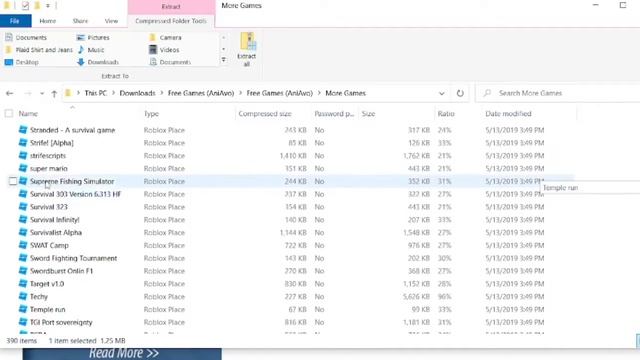
Task: Choose the Pictures extract destination
Action: click(x=93, y=38)
